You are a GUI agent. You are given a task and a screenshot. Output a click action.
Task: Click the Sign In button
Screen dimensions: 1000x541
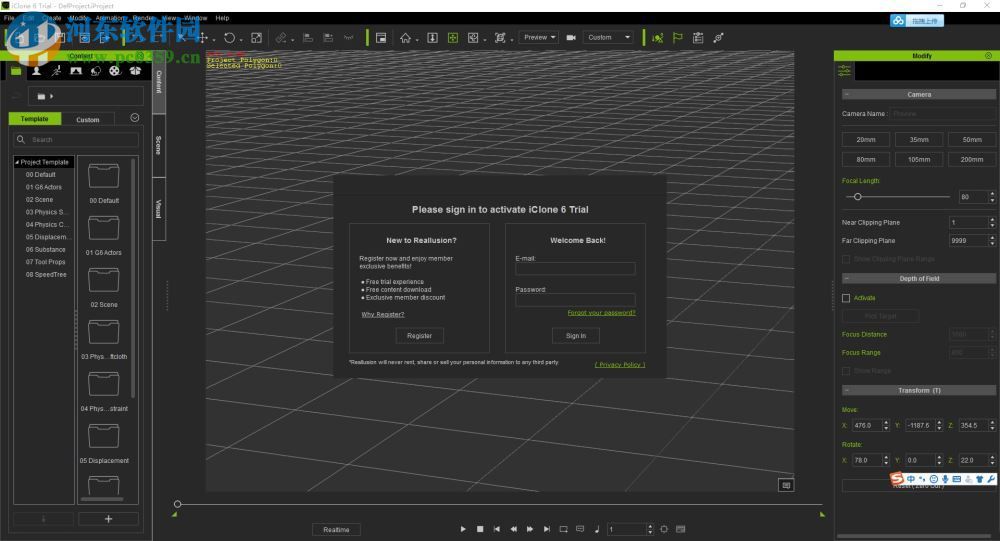575,336
